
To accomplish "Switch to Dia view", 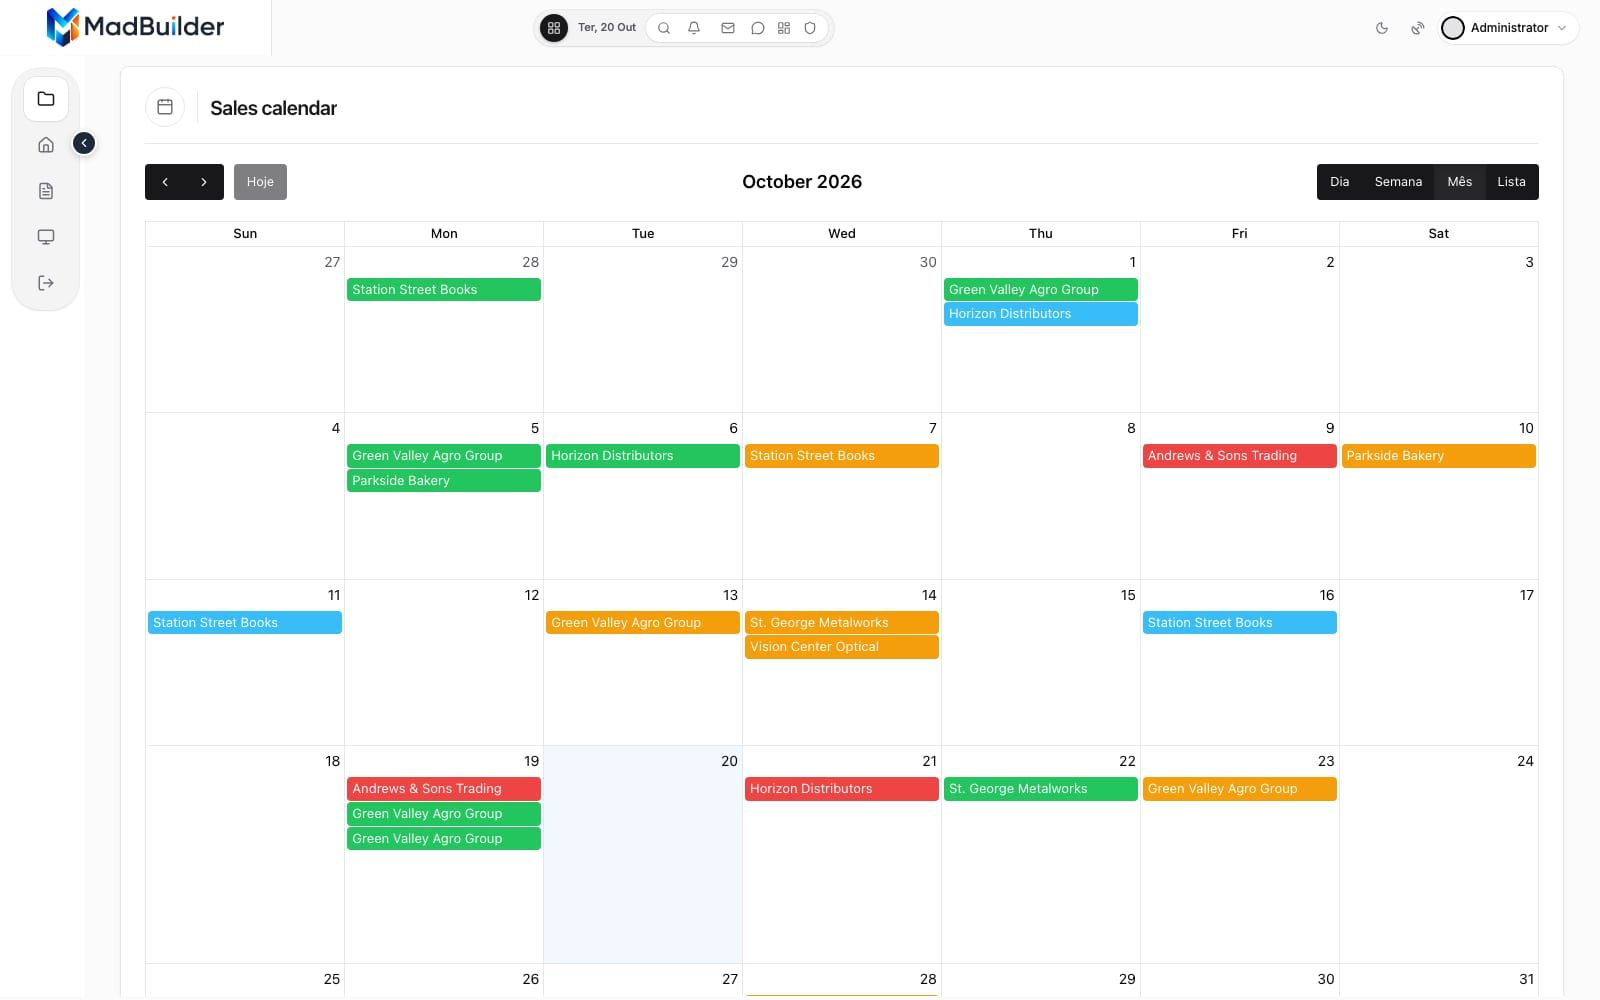I will click(1339, 182).
